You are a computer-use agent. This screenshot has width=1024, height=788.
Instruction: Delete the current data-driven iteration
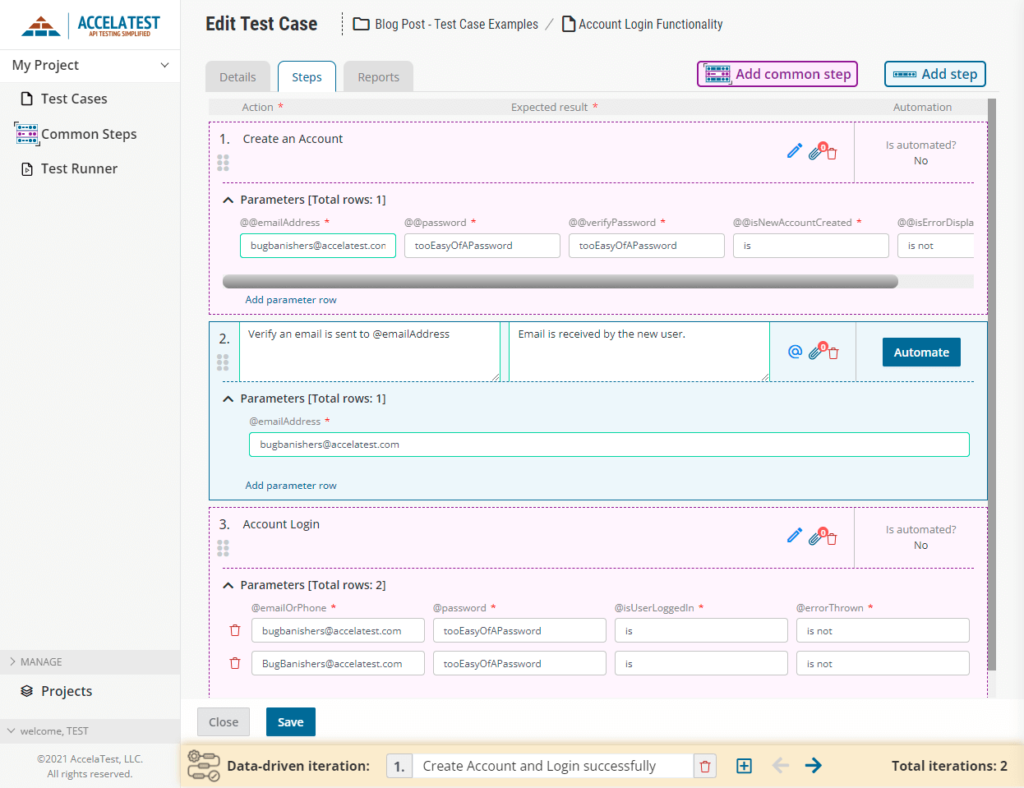707,765
